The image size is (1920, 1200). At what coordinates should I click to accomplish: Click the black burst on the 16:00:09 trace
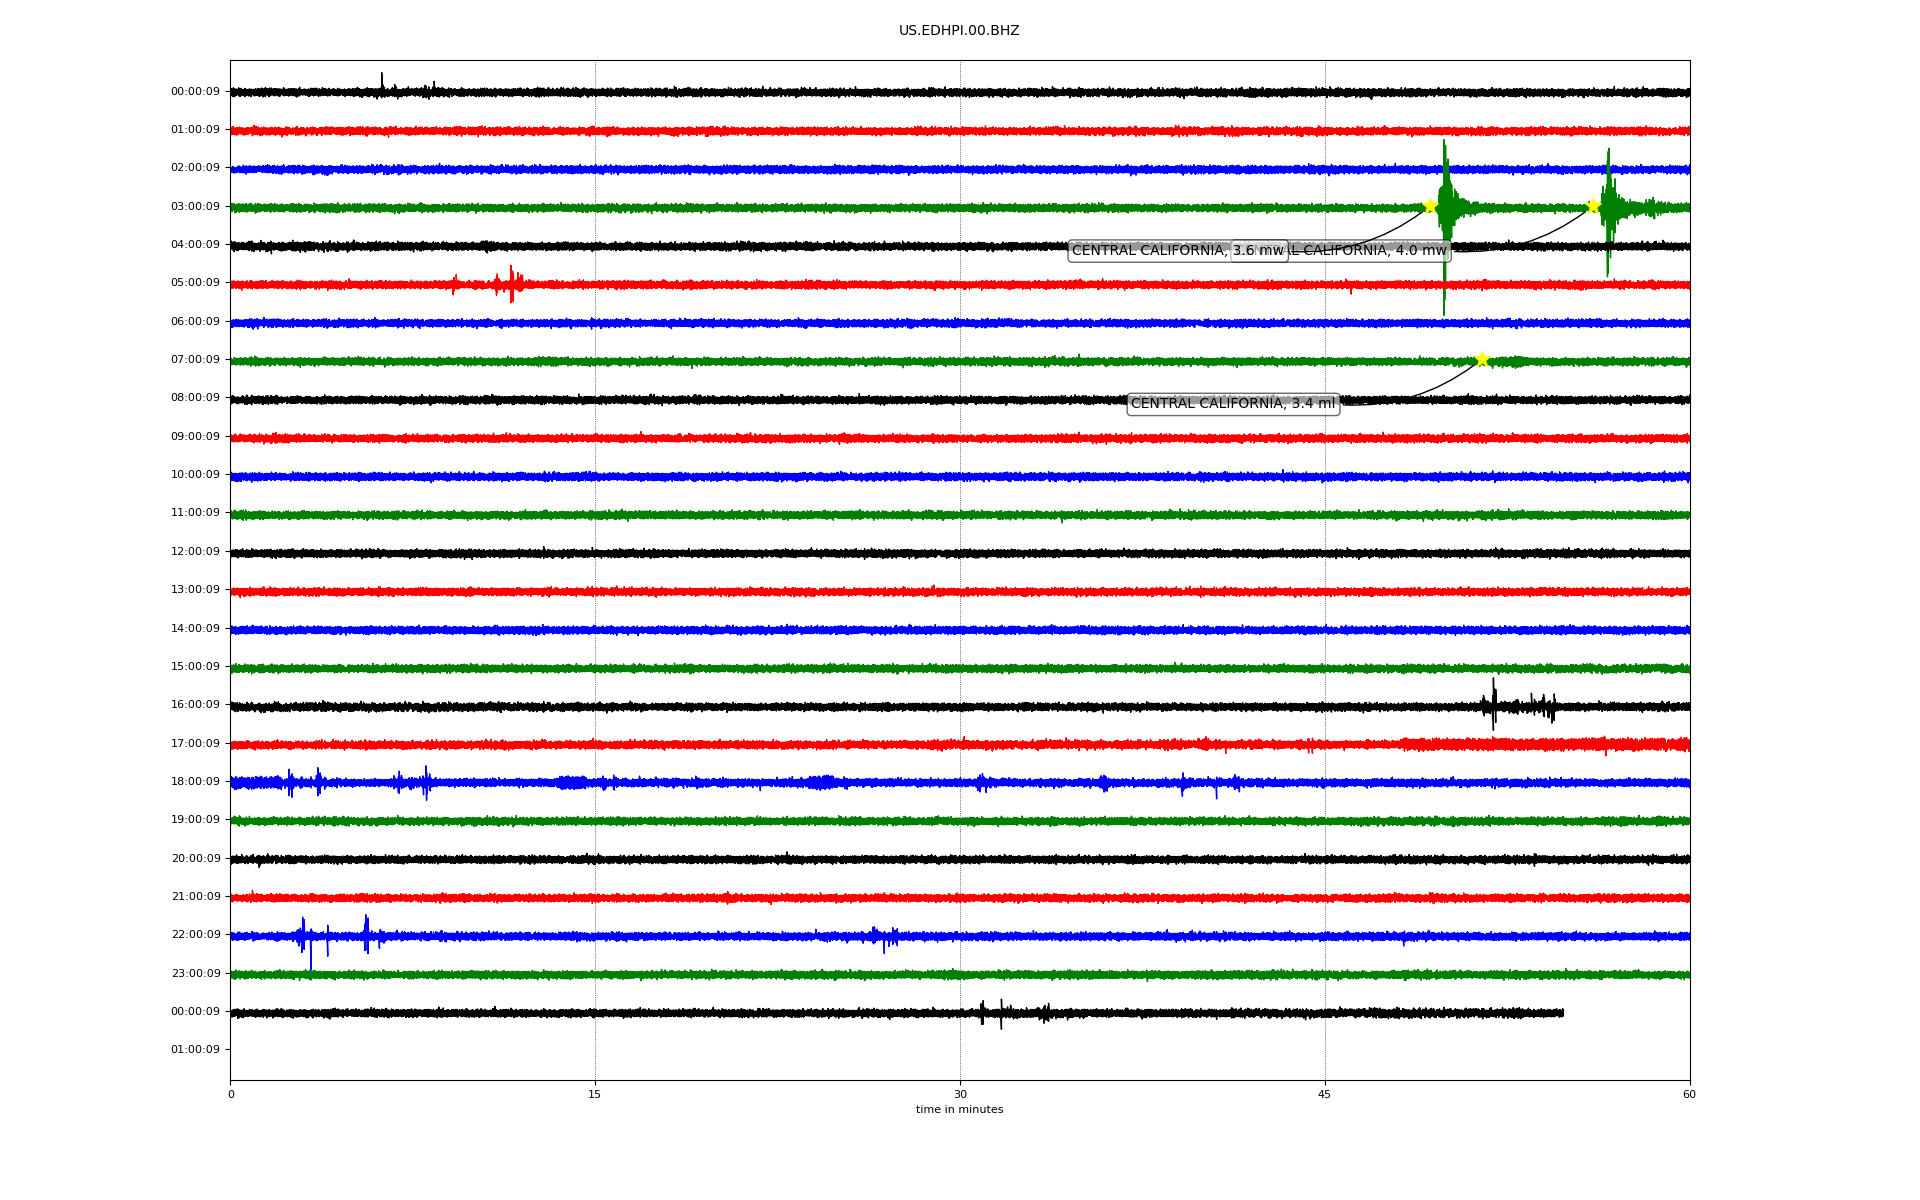pyautogui.click(x=1494, y=706)
